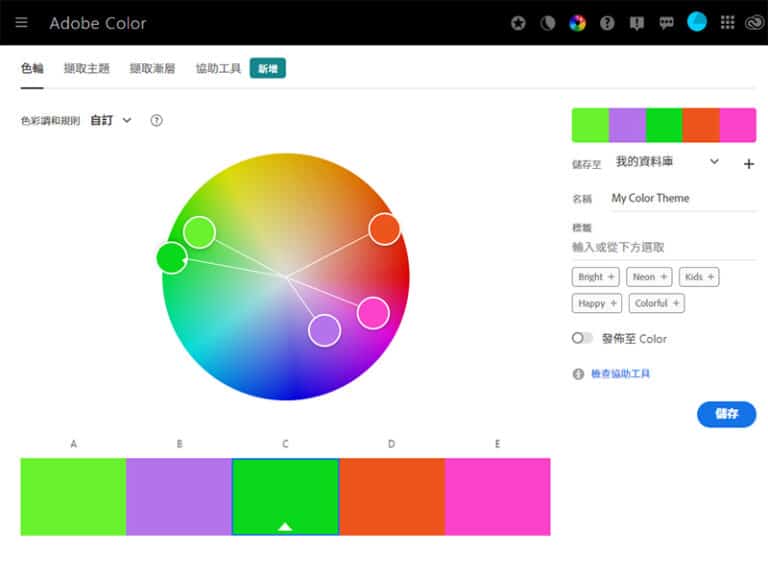Open the chat bubble icon
The width and height of the screenshot is (768, 576).
click(667, 23)
